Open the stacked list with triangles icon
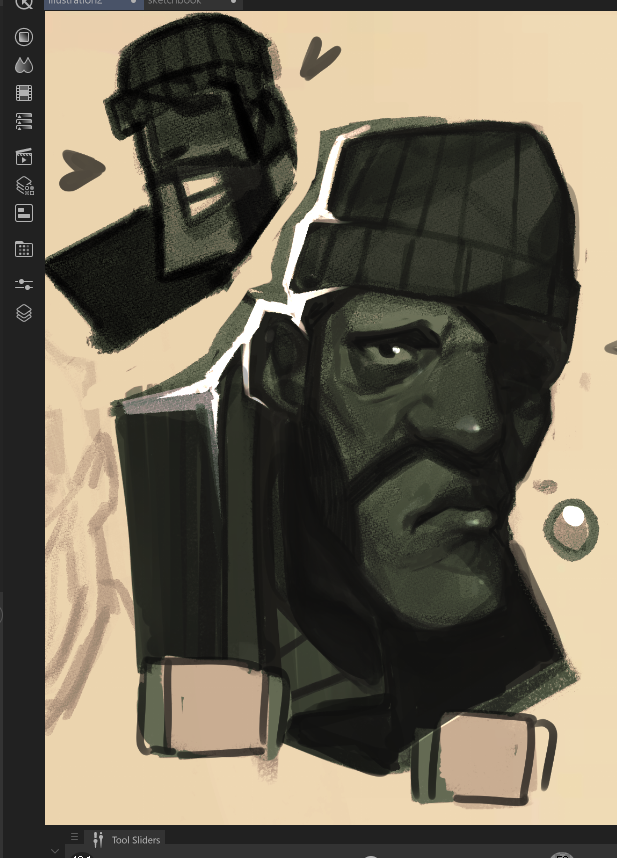Image resolution: width=617 pixels, height=858 pixels. tap(24, 121)
